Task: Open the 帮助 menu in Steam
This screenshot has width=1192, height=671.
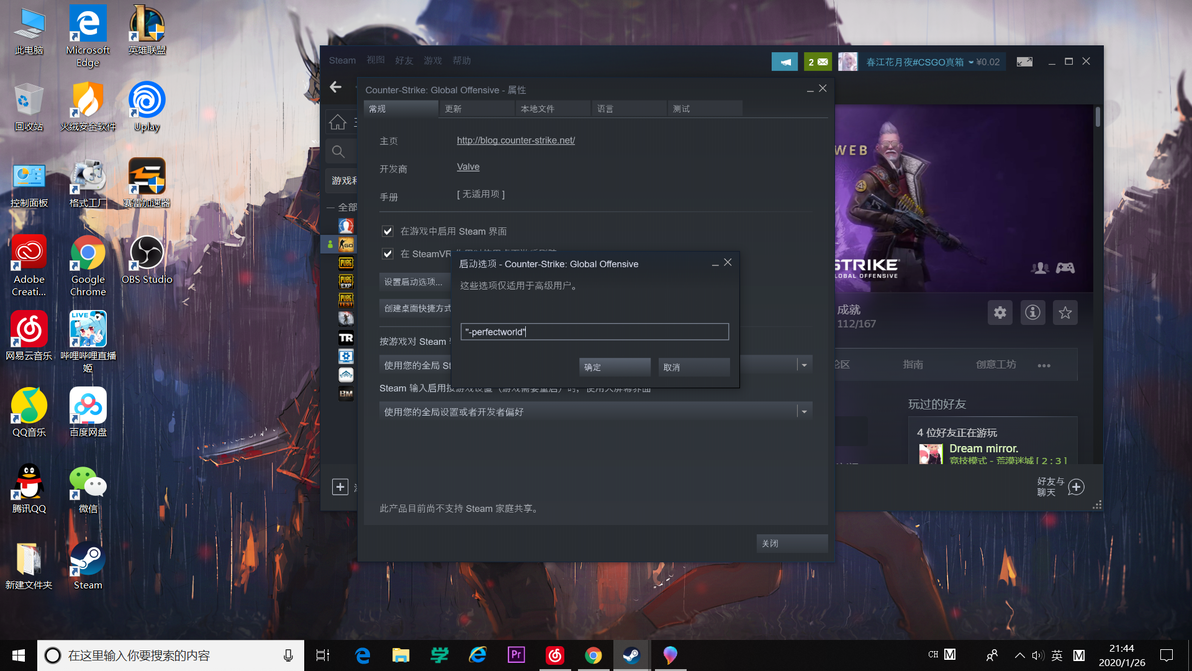Action: tap(461, 61)
